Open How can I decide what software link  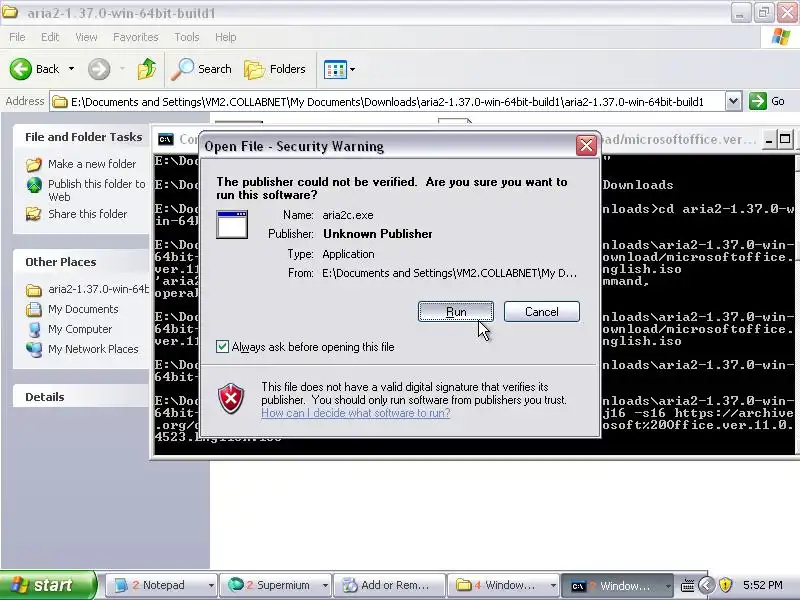356,413
